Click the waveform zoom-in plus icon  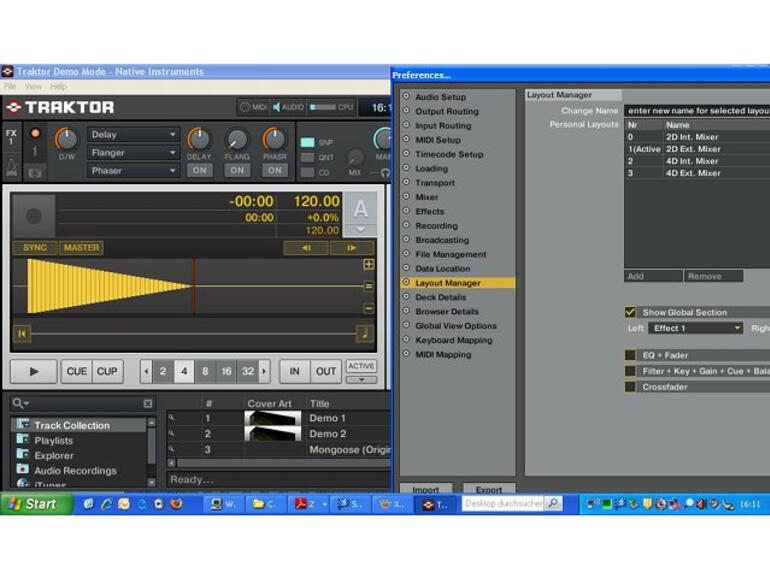(369, 264)
